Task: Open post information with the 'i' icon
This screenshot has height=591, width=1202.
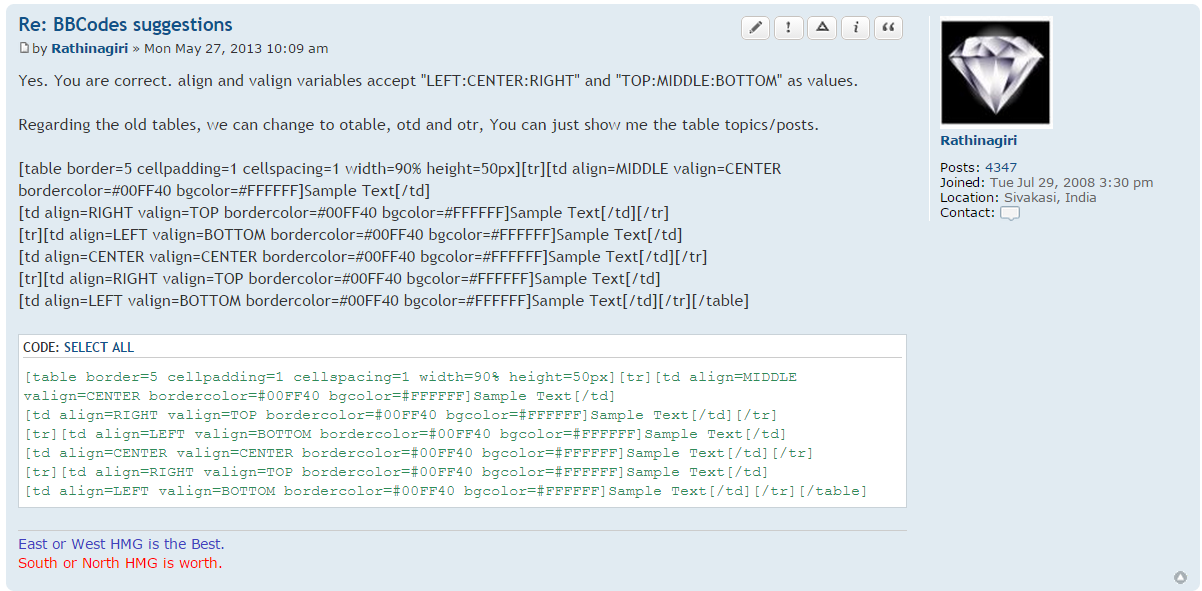Action: coord(855,28)
